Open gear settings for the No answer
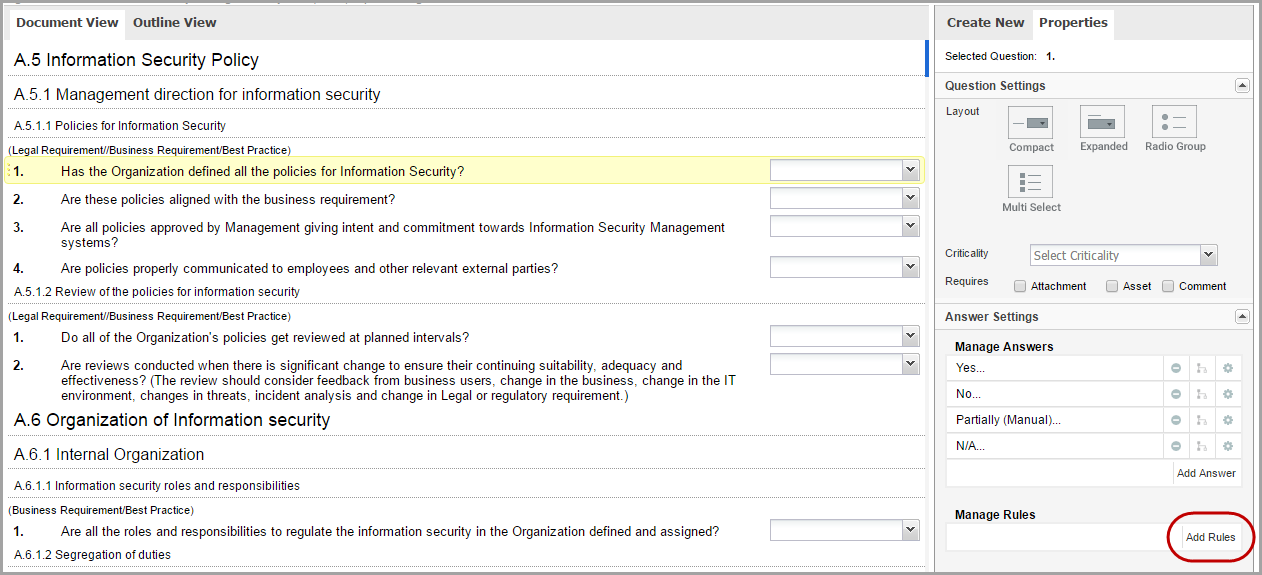1262x575 pixels. coord(1228,394)
